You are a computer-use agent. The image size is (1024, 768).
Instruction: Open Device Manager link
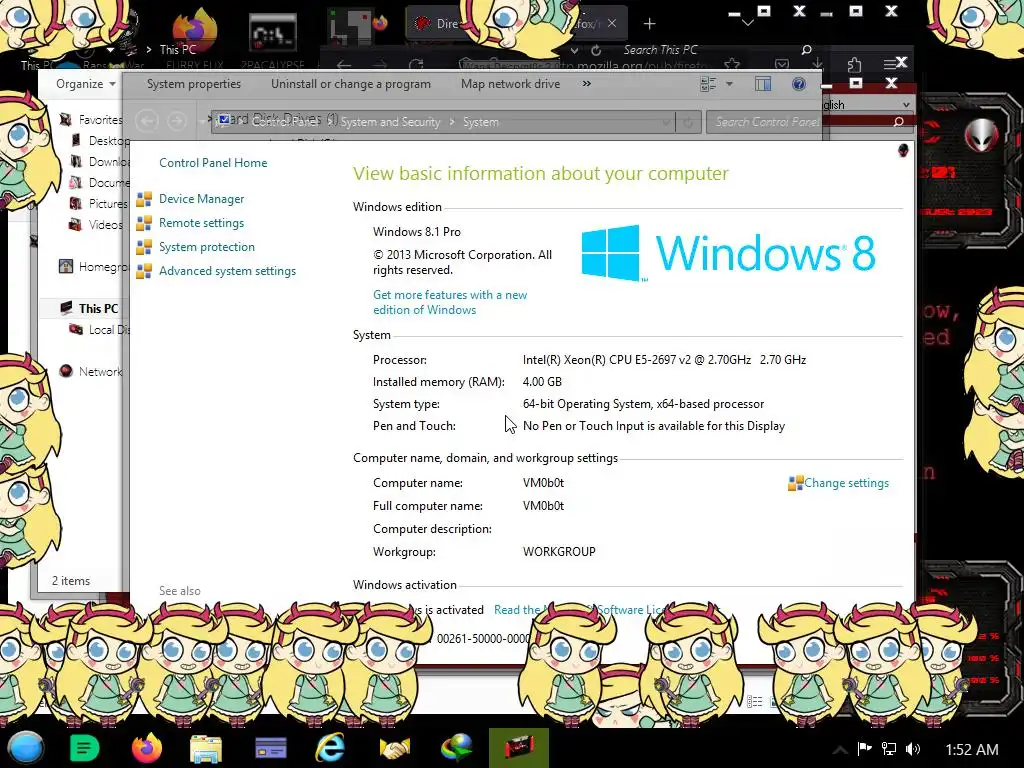[201, 199]
